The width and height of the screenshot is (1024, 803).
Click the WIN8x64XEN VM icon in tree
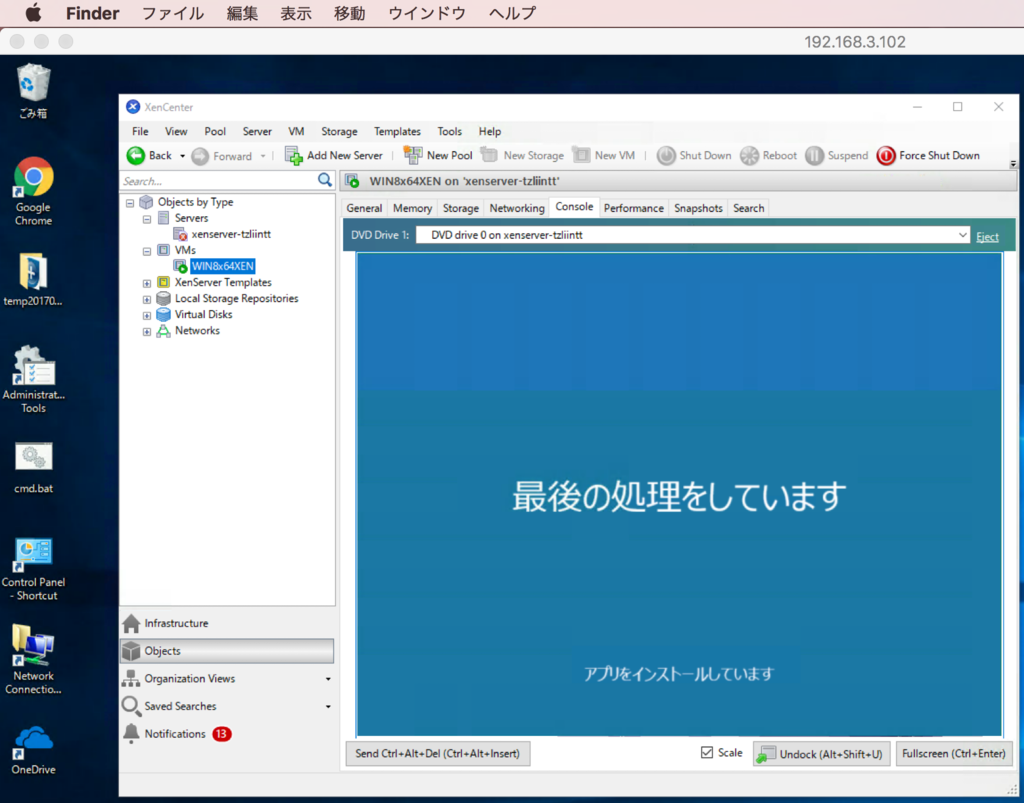coord(180,266)
